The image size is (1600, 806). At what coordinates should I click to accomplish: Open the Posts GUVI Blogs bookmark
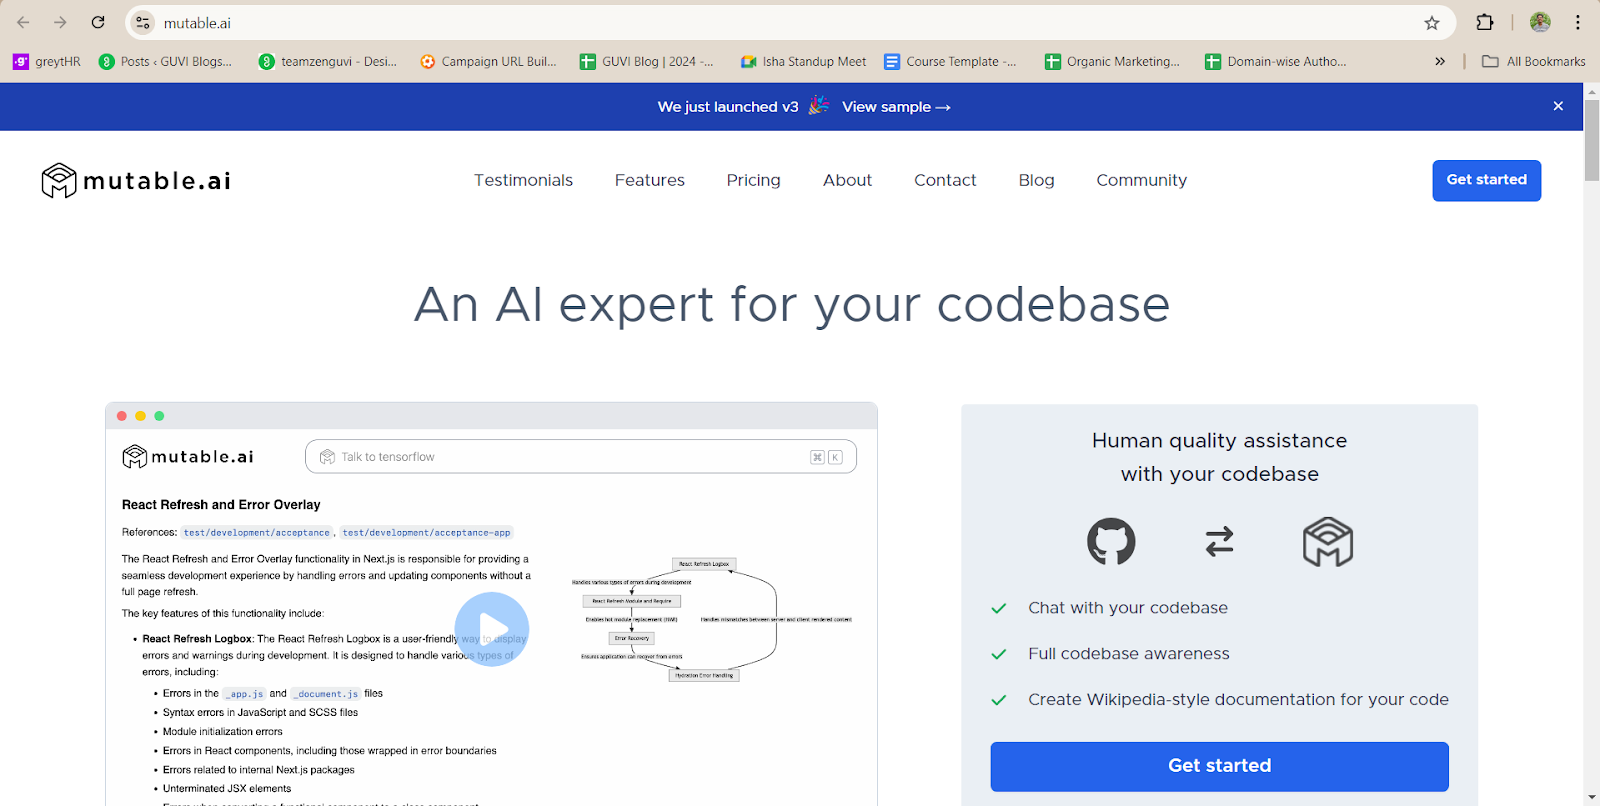[x=166, y=61]
